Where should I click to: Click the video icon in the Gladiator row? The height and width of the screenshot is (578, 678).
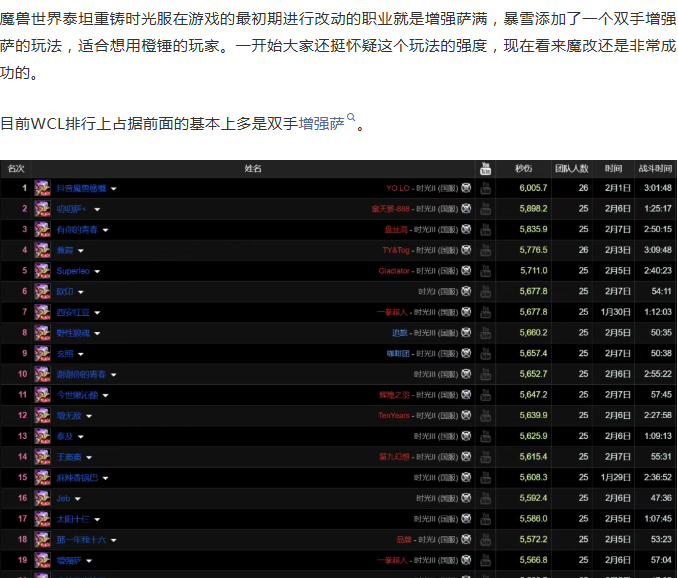click(485, 271)
